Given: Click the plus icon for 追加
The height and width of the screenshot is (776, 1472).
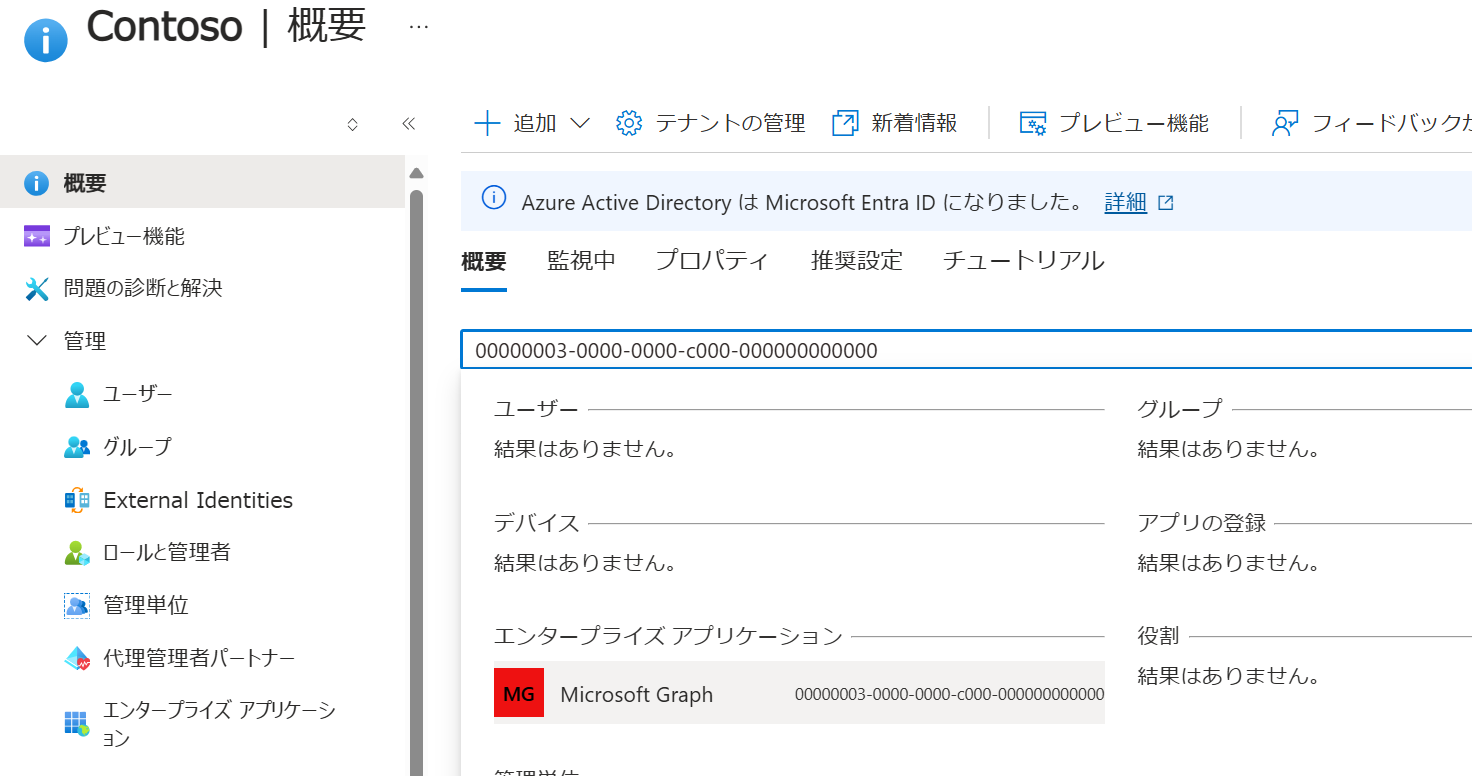Looking at the screenshot, I should coord(487,123).
